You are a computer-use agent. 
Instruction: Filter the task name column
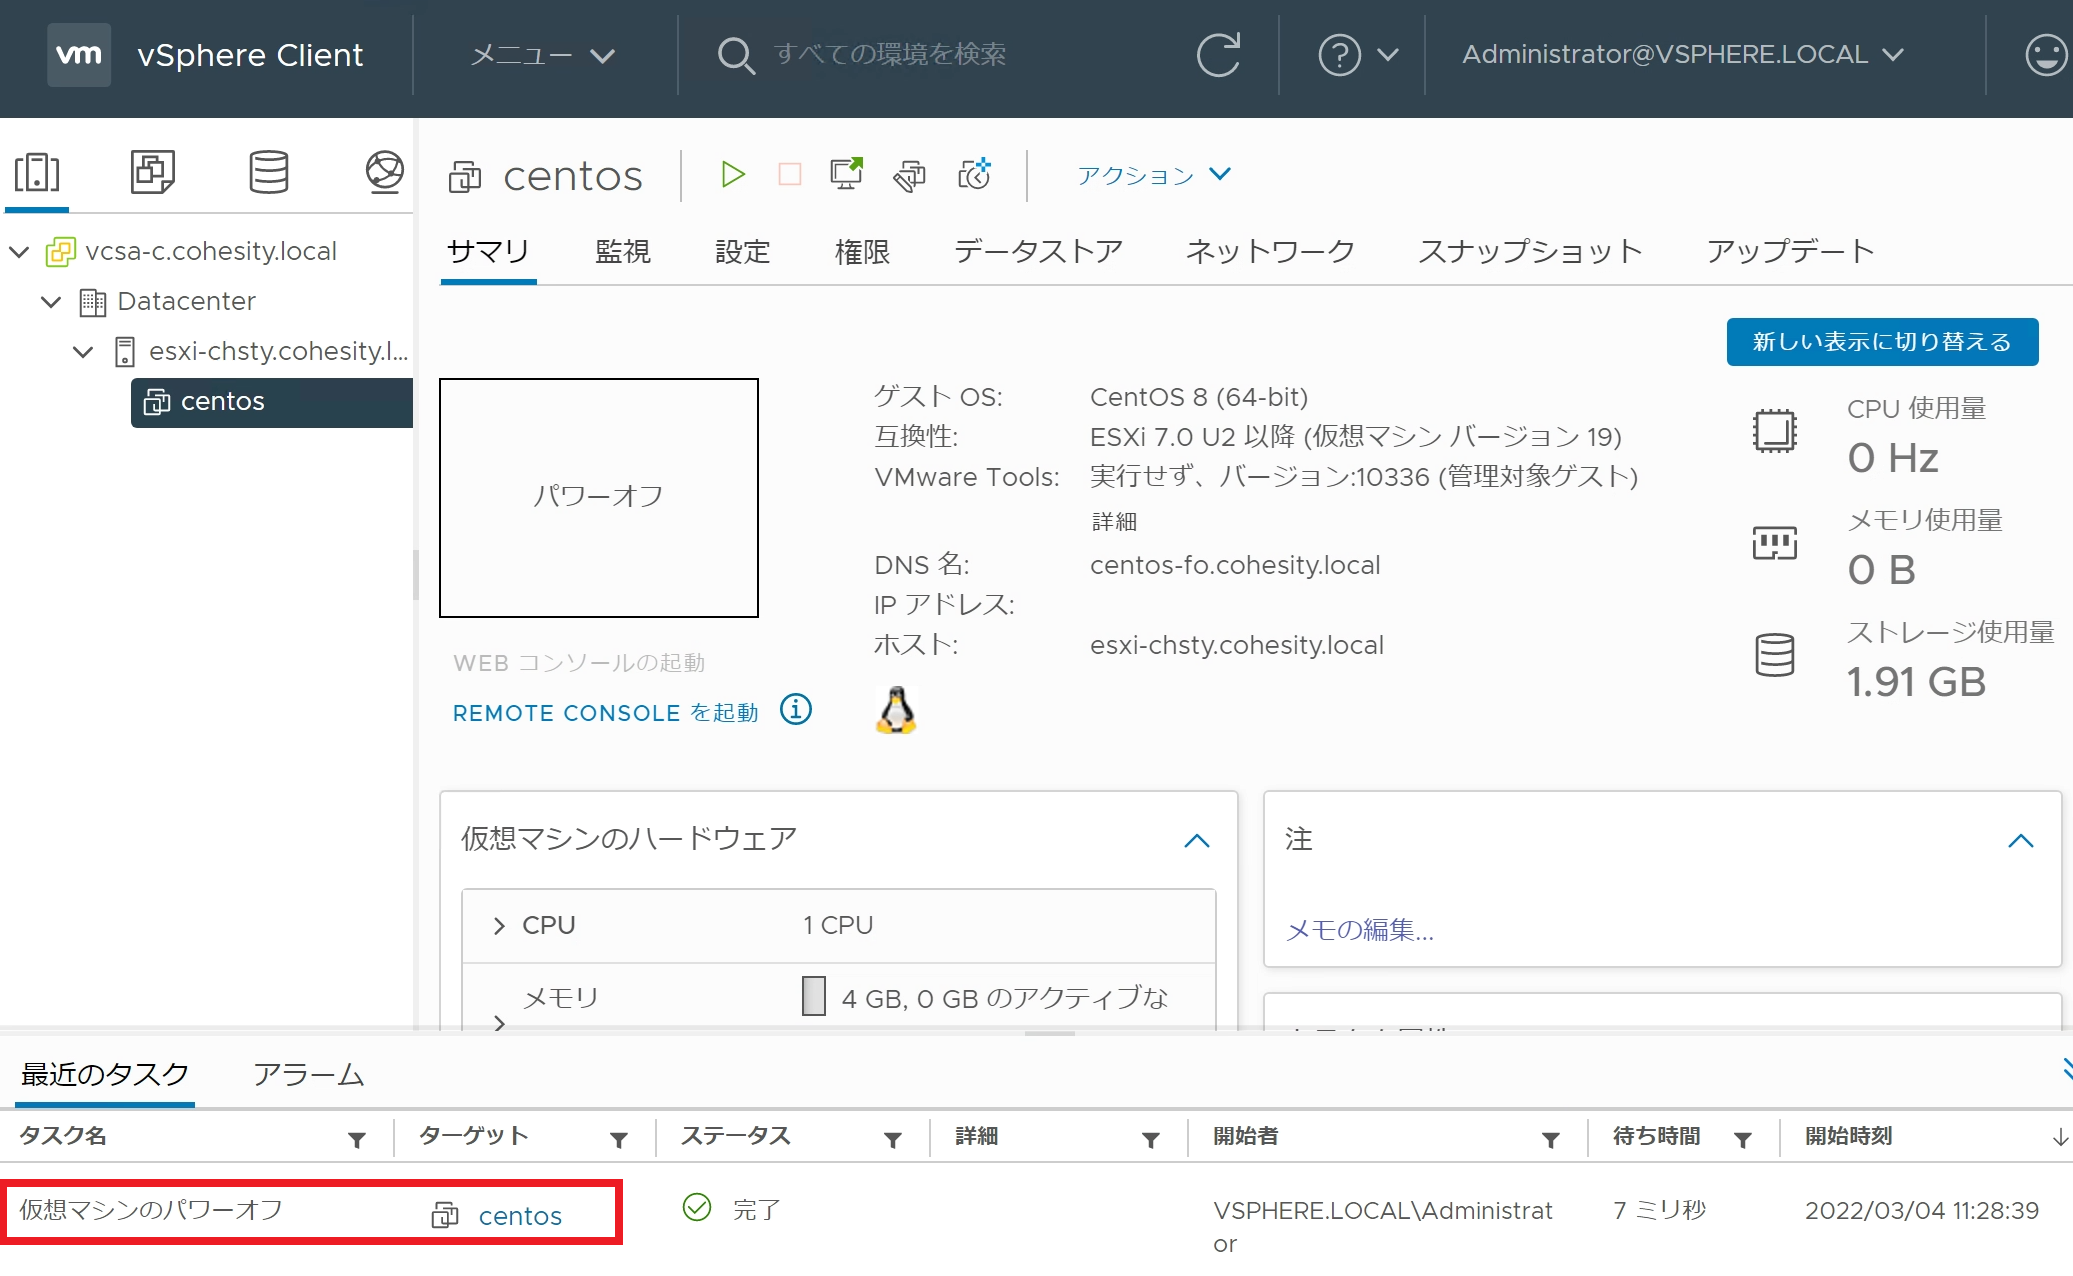tap(356, 1139)
